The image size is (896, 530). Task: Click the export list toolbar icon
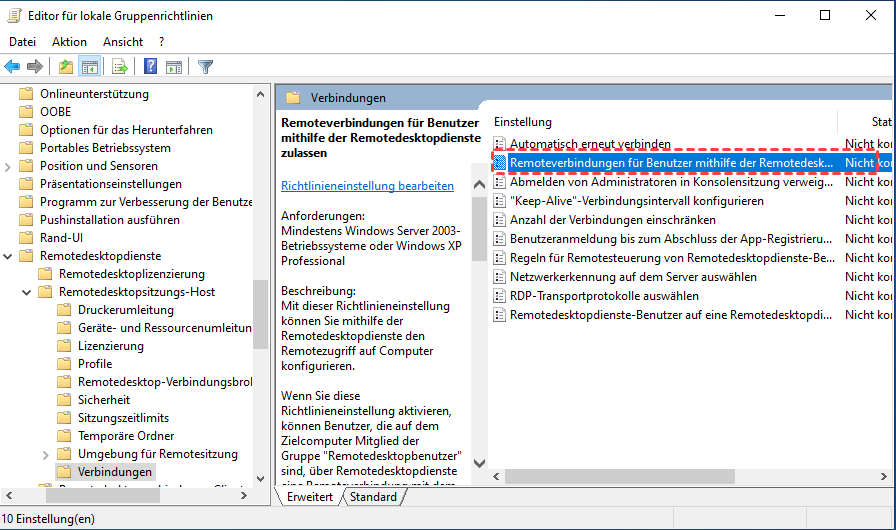pos(120,67)
